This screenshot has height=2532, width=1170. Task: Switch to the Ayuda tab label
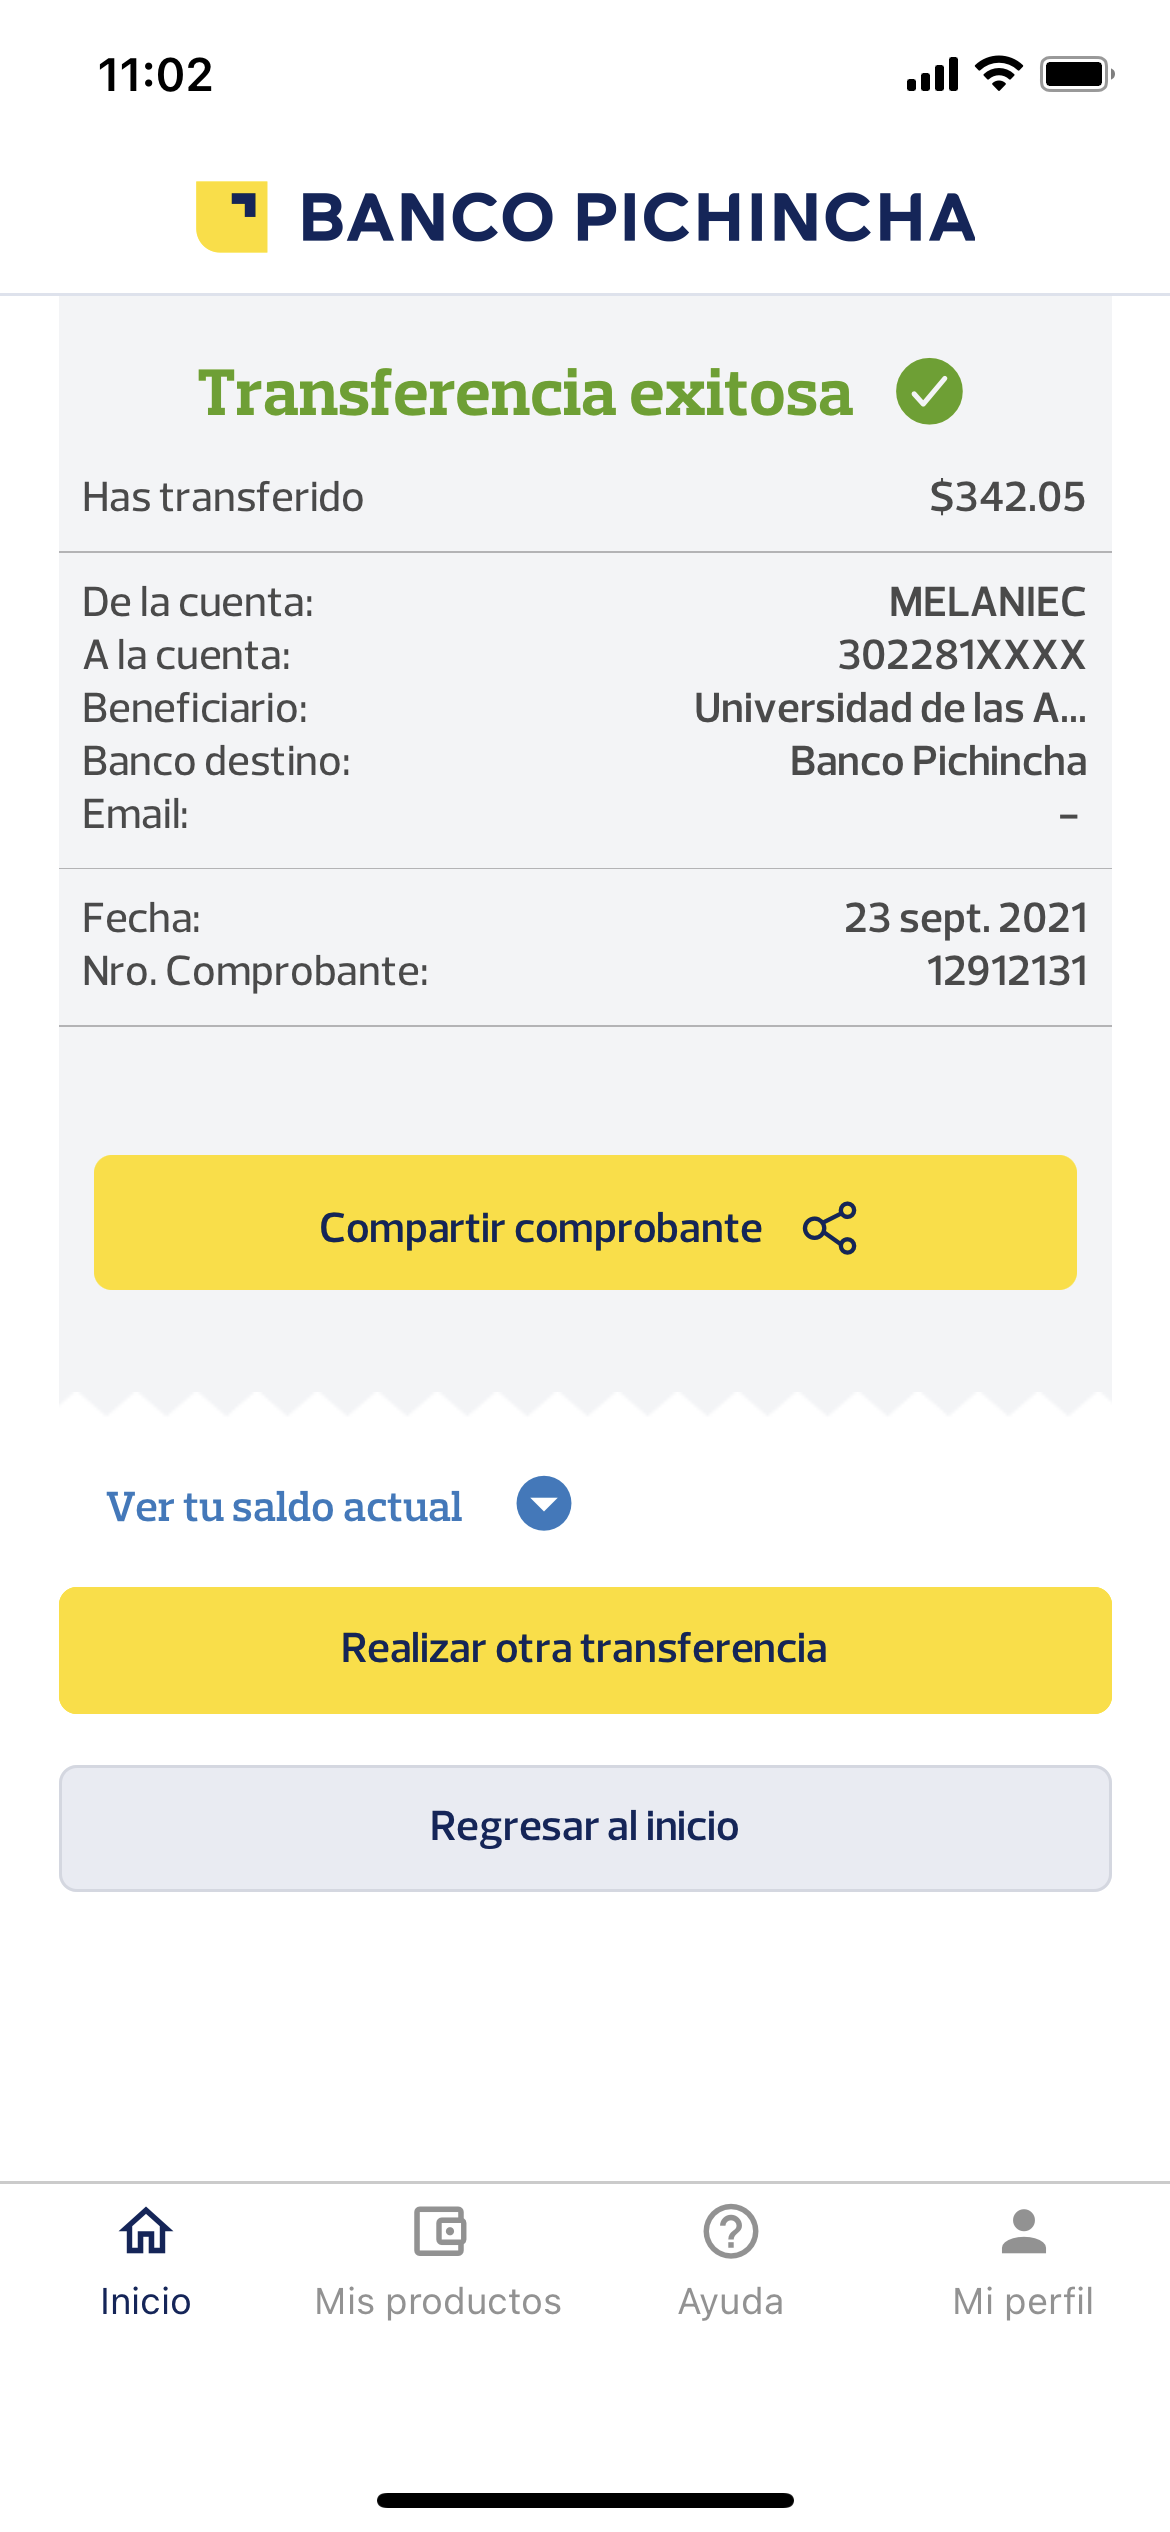731,2302
